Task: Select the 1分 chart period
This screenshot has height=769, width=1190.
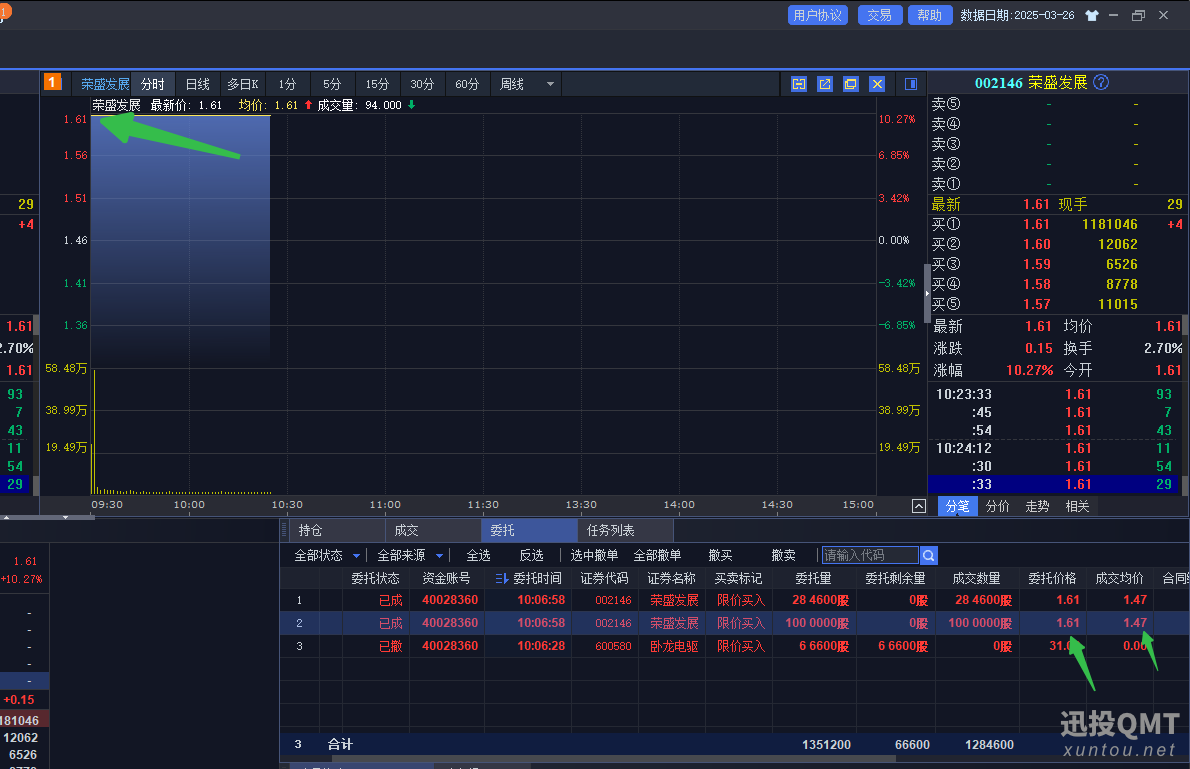Action: (x=287, y=84)
